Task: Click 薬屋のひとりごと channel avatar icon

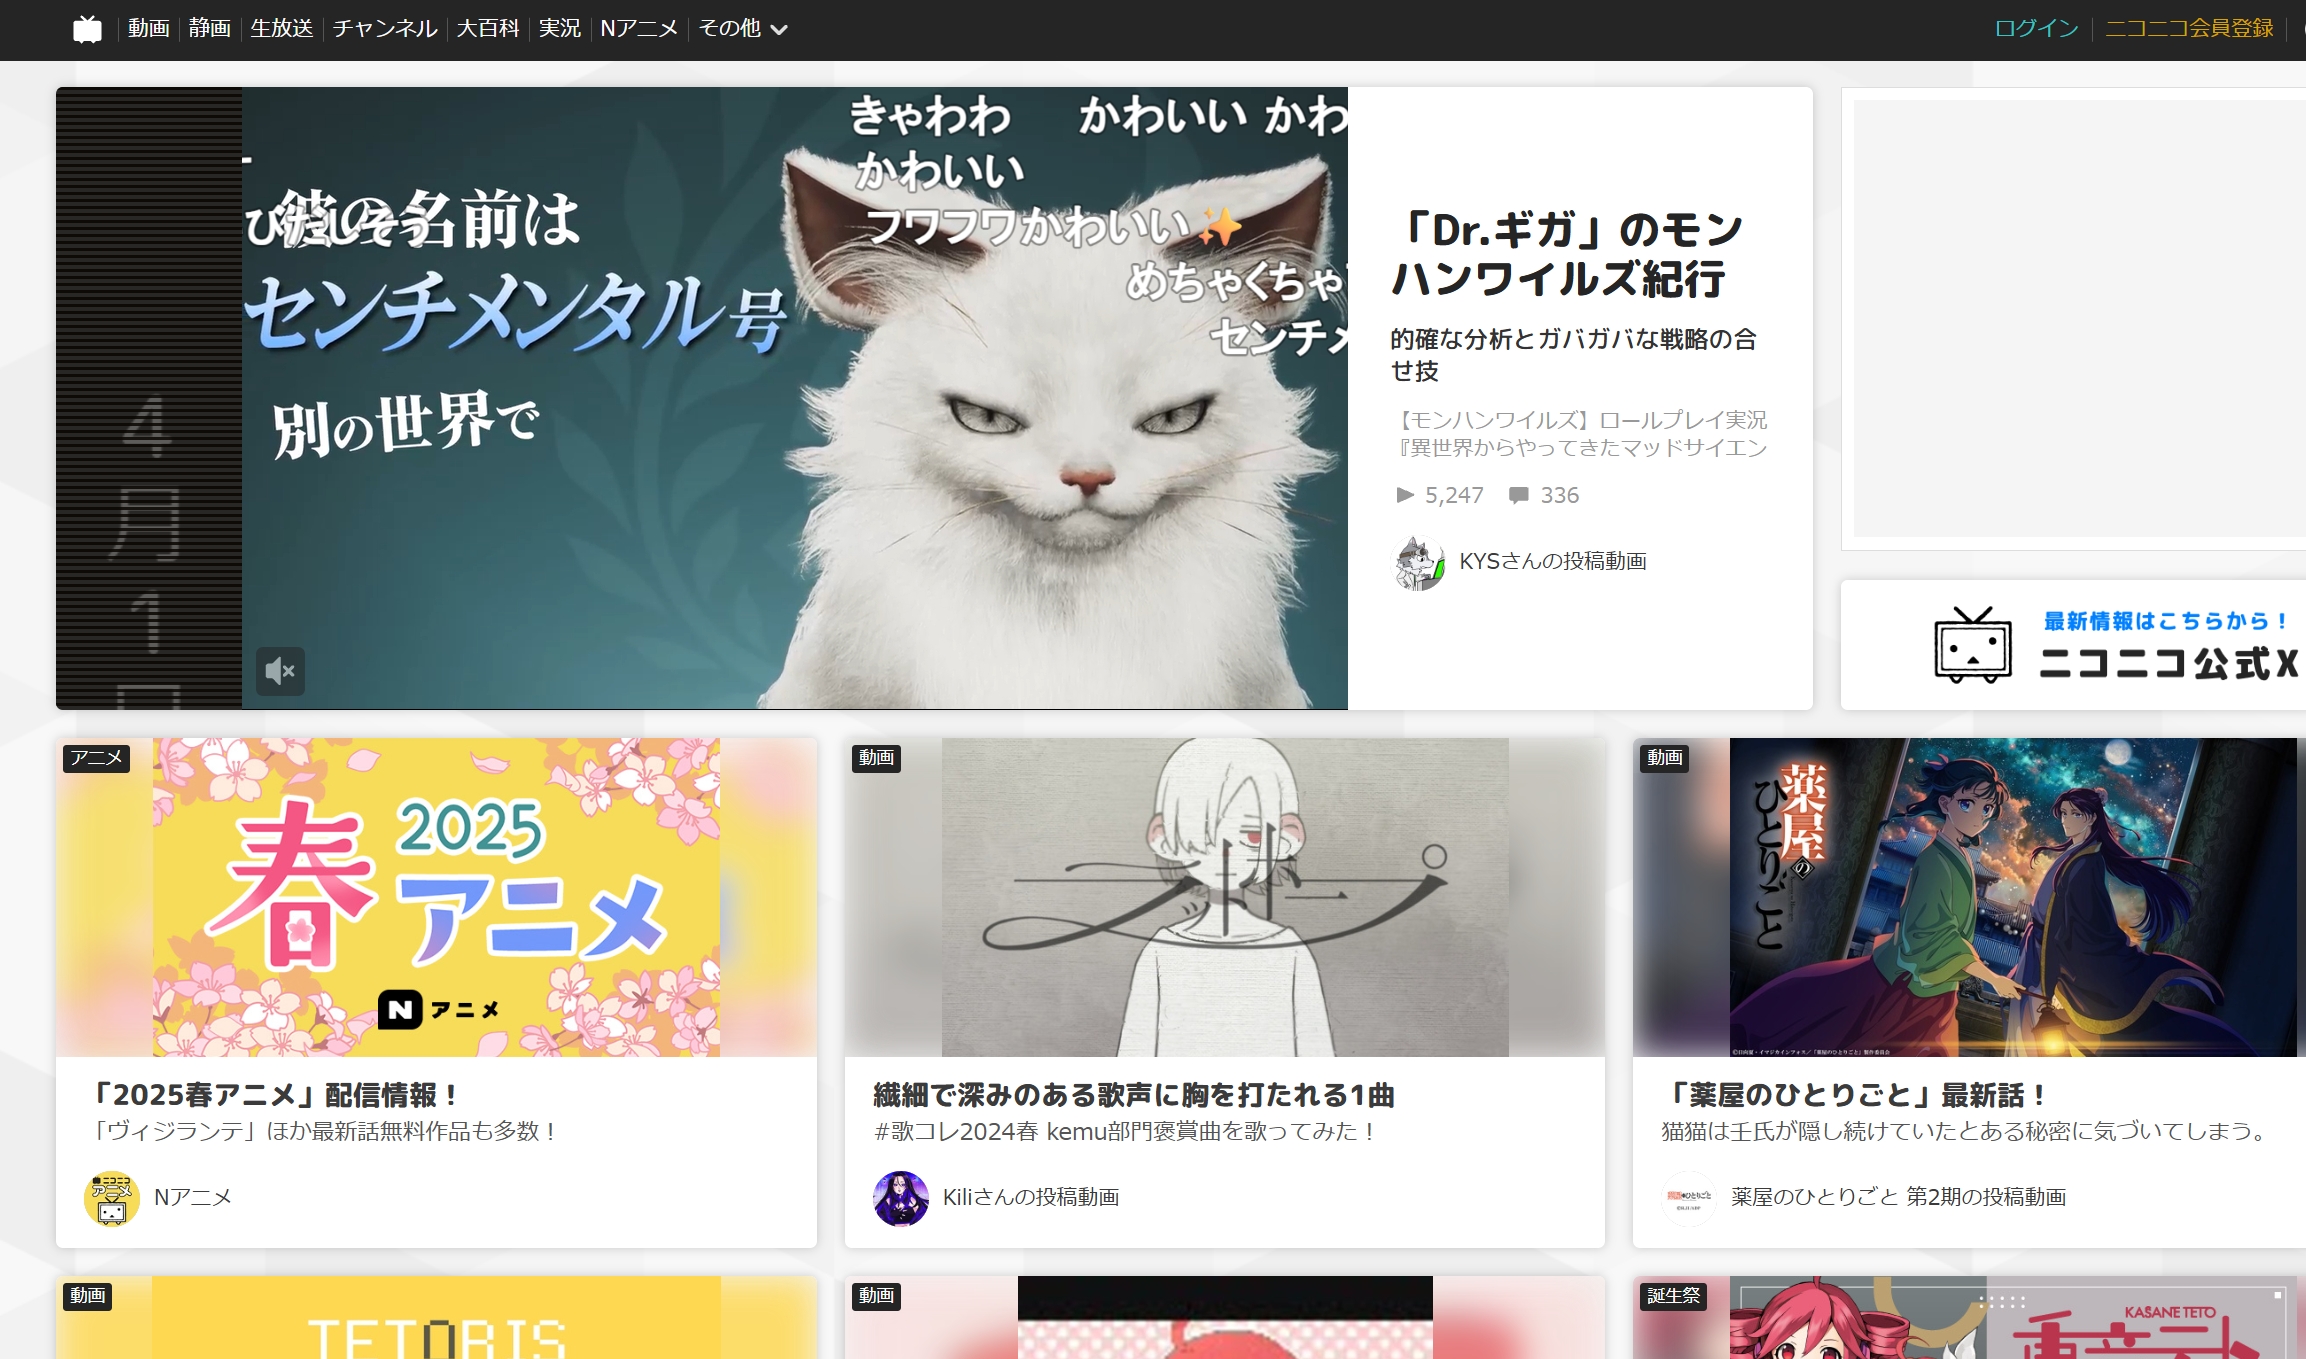Action: [1688, 1198]
